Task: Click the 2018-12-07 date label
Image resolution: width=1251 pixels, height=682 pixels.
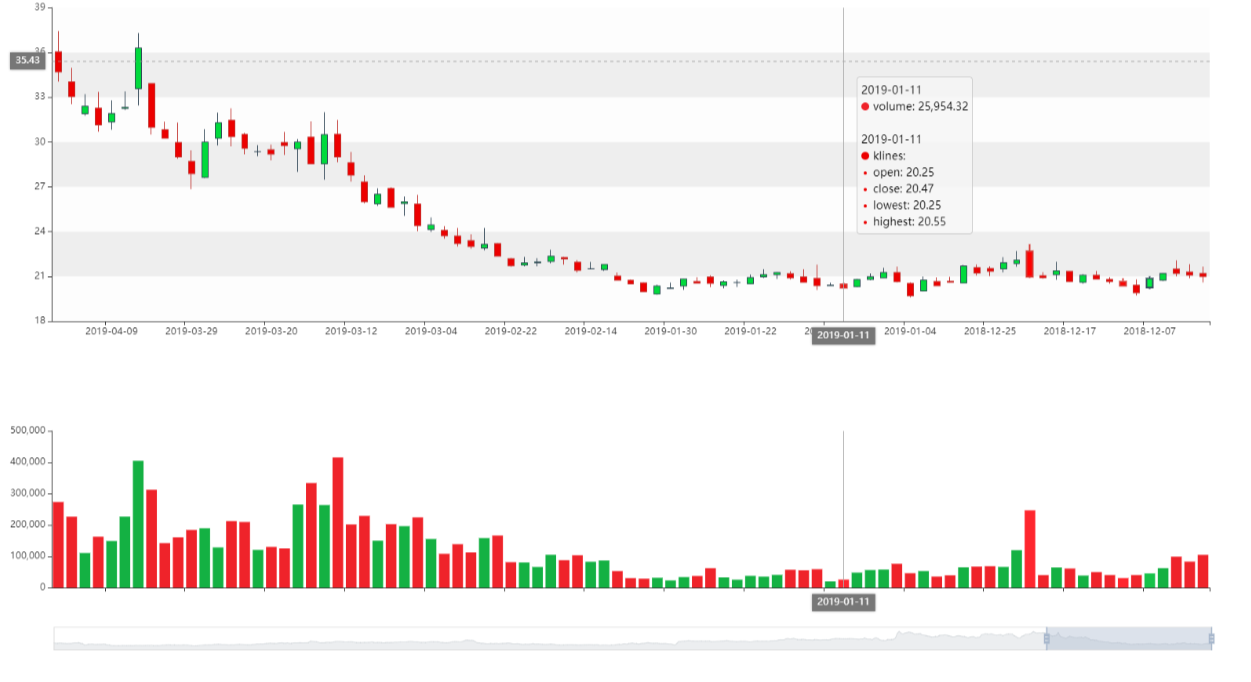Action: coord(1150,331)
